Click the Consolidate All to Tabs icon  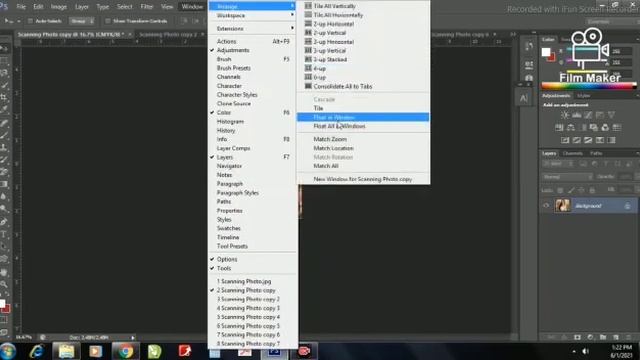pyautogui.click(x=308, y=86)
